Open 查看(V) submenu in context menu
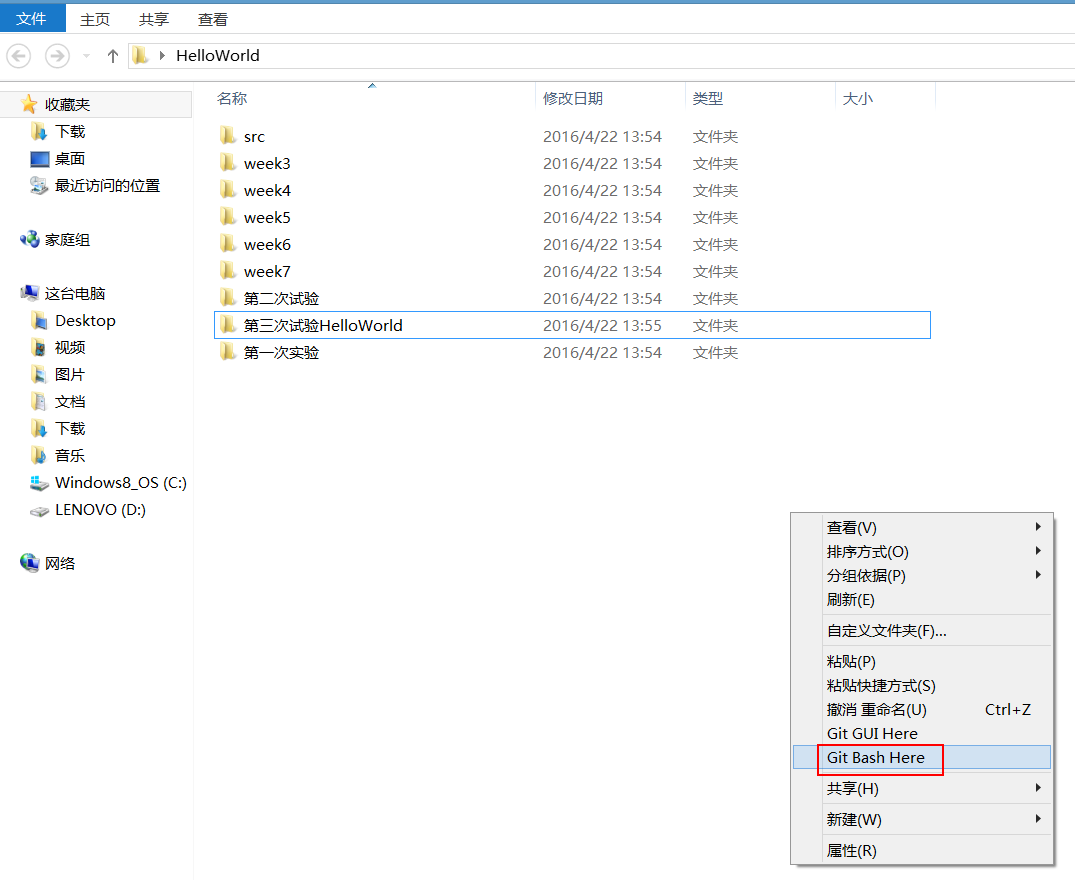The width and height of the screenshot is (1075, 880). (x=923, y=527)
